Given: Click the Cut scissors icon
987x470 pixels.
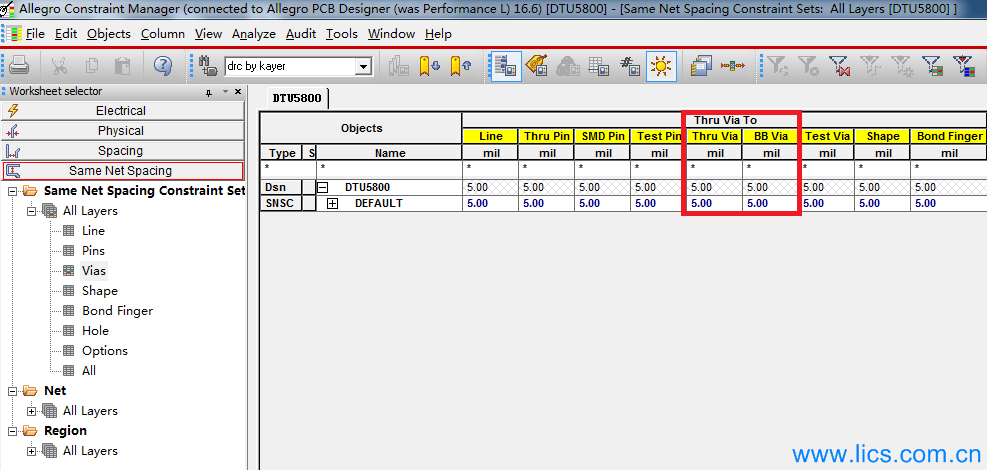Looking at the screenshot, I should [x=59, y=65].
